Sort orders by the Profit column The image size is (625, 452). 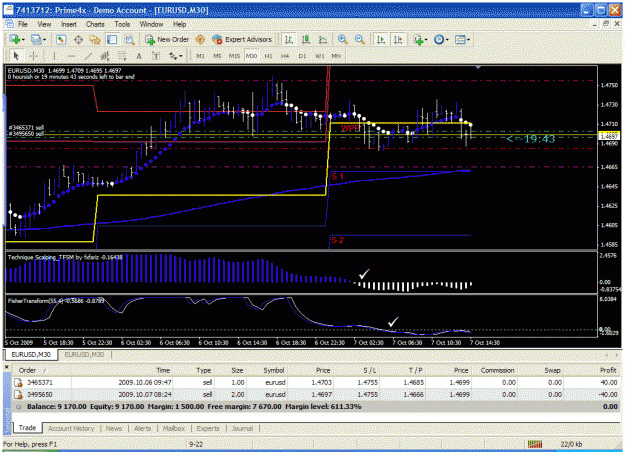click(607, 370)
